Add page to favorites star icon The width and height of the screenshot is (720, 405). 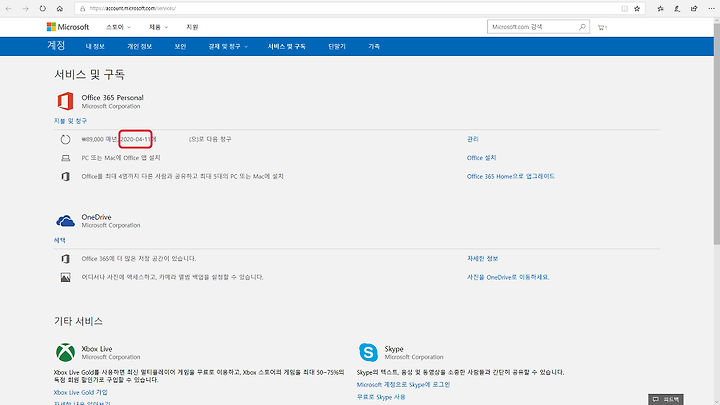click(x=637, y=8)
